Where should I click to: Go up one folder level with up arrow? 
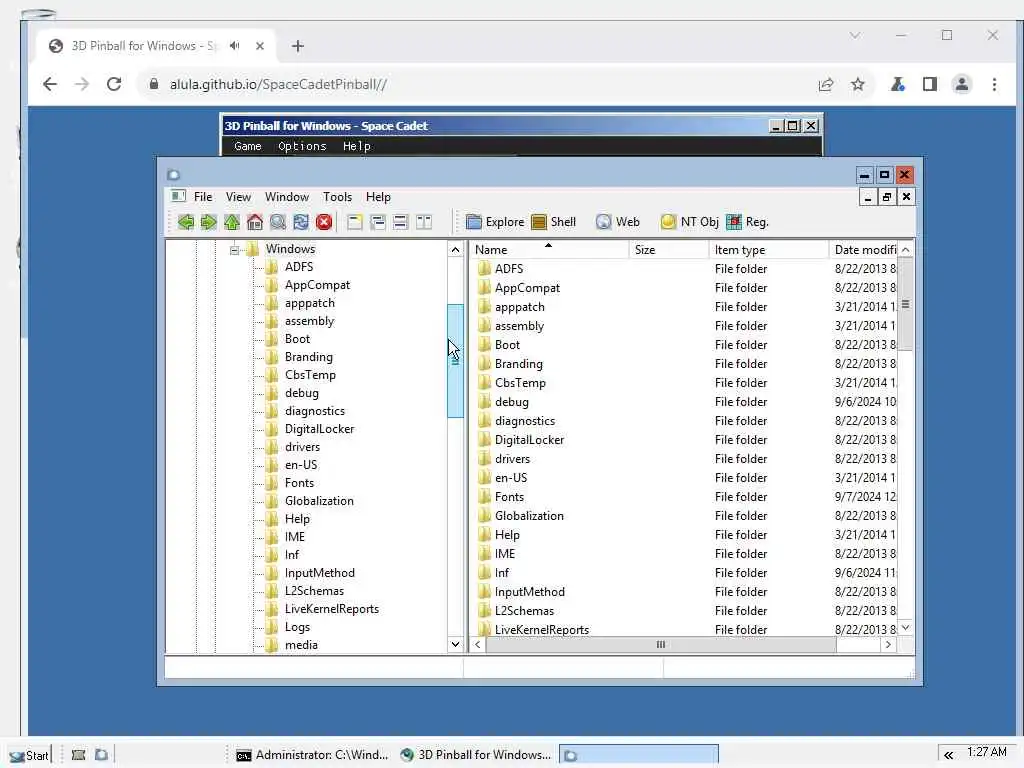click(232, 222)
